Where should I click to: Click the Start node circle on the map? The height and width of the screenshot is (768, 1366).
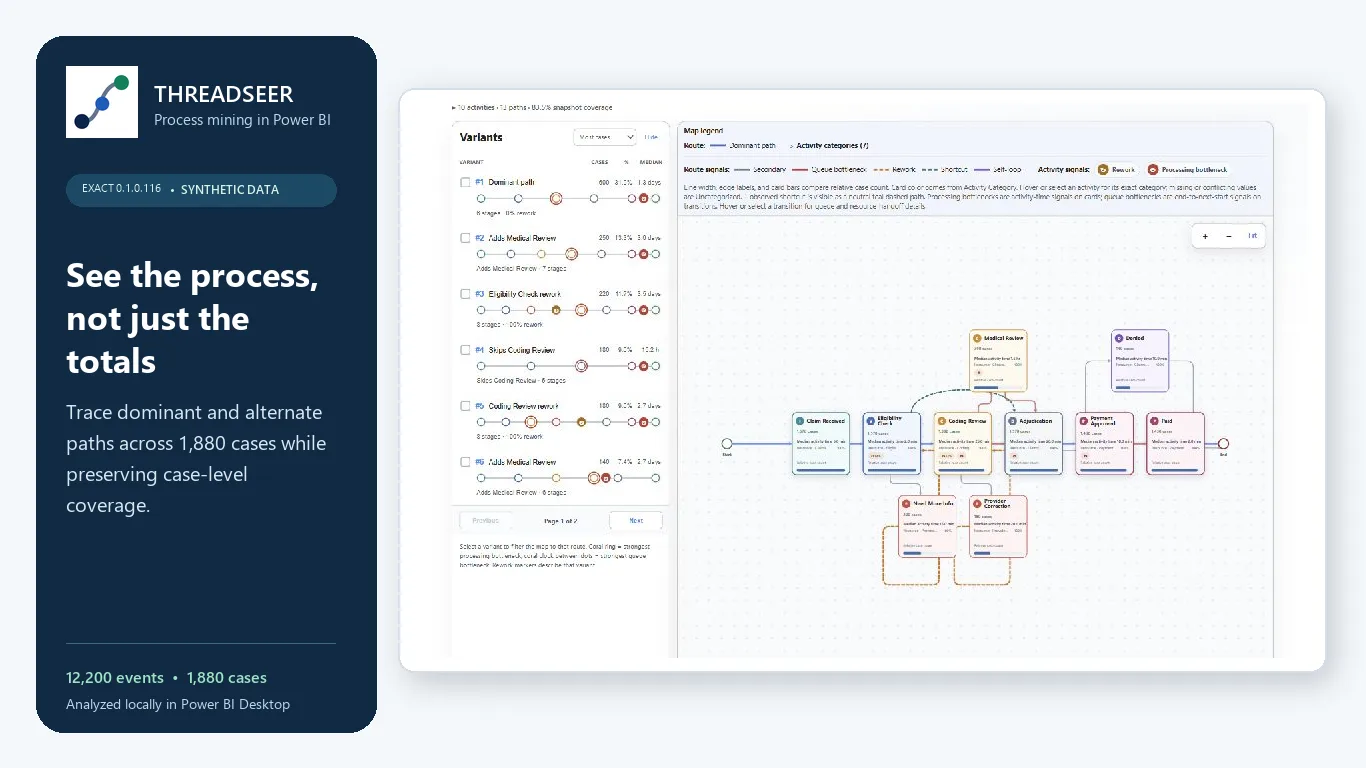click(727, 443)
